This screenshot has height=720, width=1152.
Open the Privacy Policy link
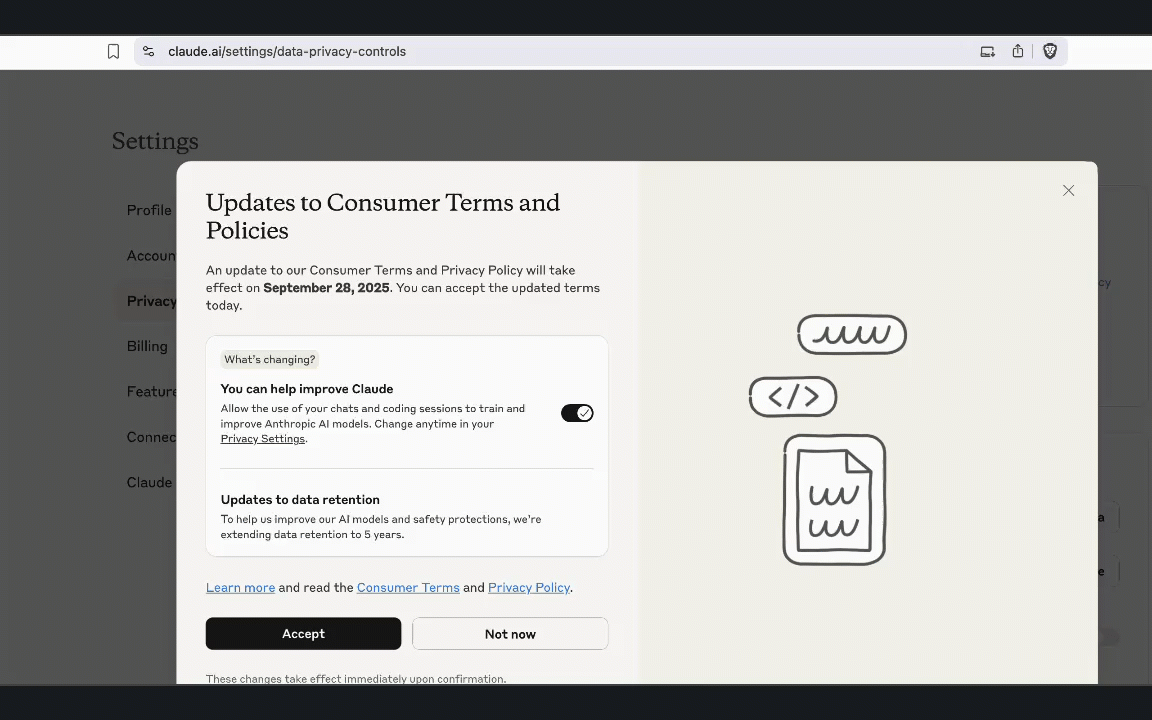pyautogui.click(x=528, y=587)
